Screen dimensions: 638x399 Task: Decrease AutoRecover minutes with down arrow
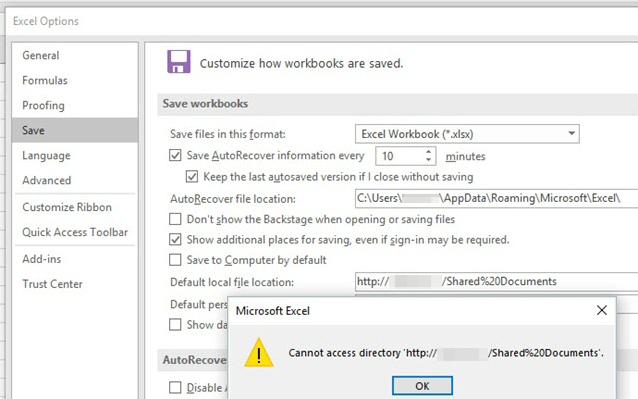click(428, 160)
